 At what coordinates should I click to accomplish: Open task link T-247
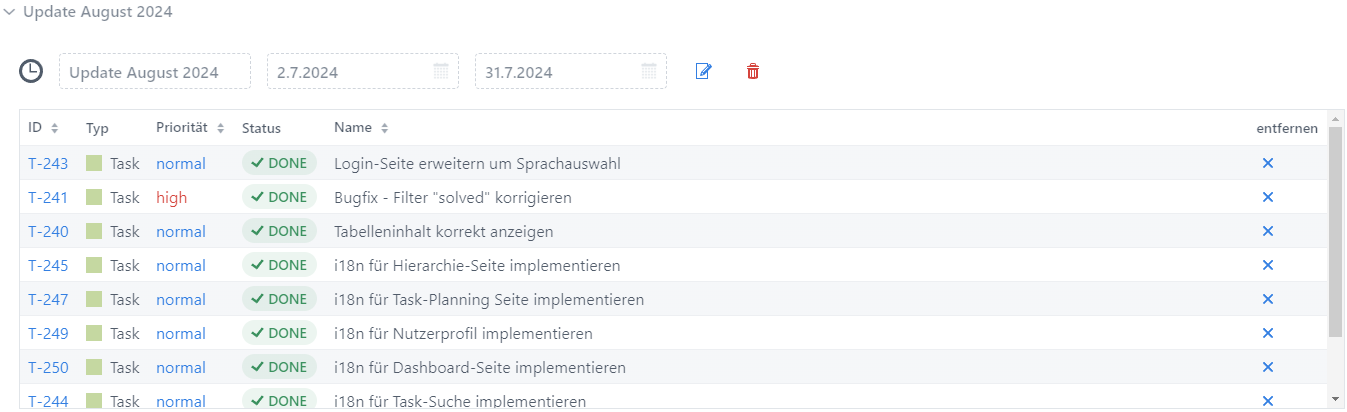pyautogui.click(x=48, y=299)
